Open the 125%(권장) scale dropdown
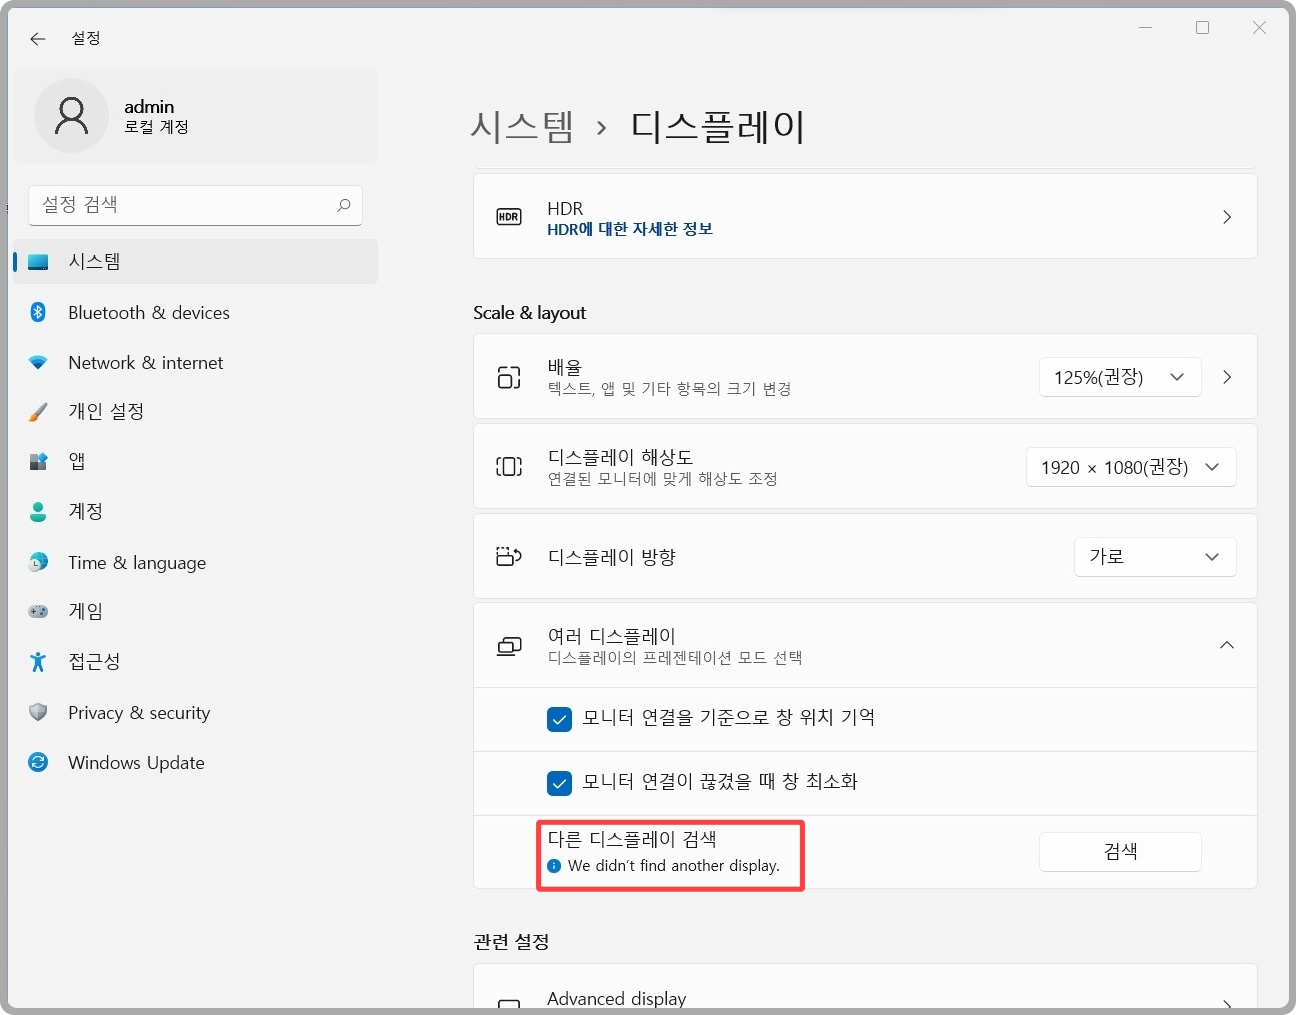Viewport: 1296px width, 1015px height. (1119, 377)
